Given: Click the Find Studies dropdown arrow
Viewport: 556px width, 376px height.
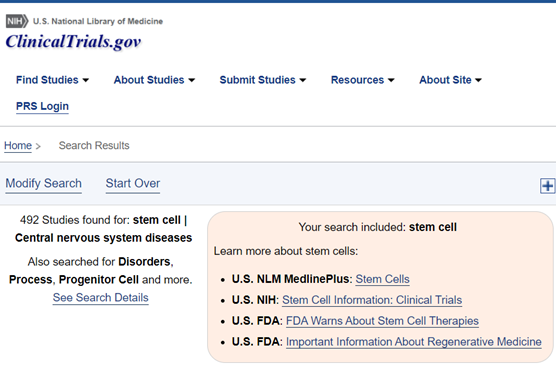Looking at the screenshot, I should coord(85,81).
